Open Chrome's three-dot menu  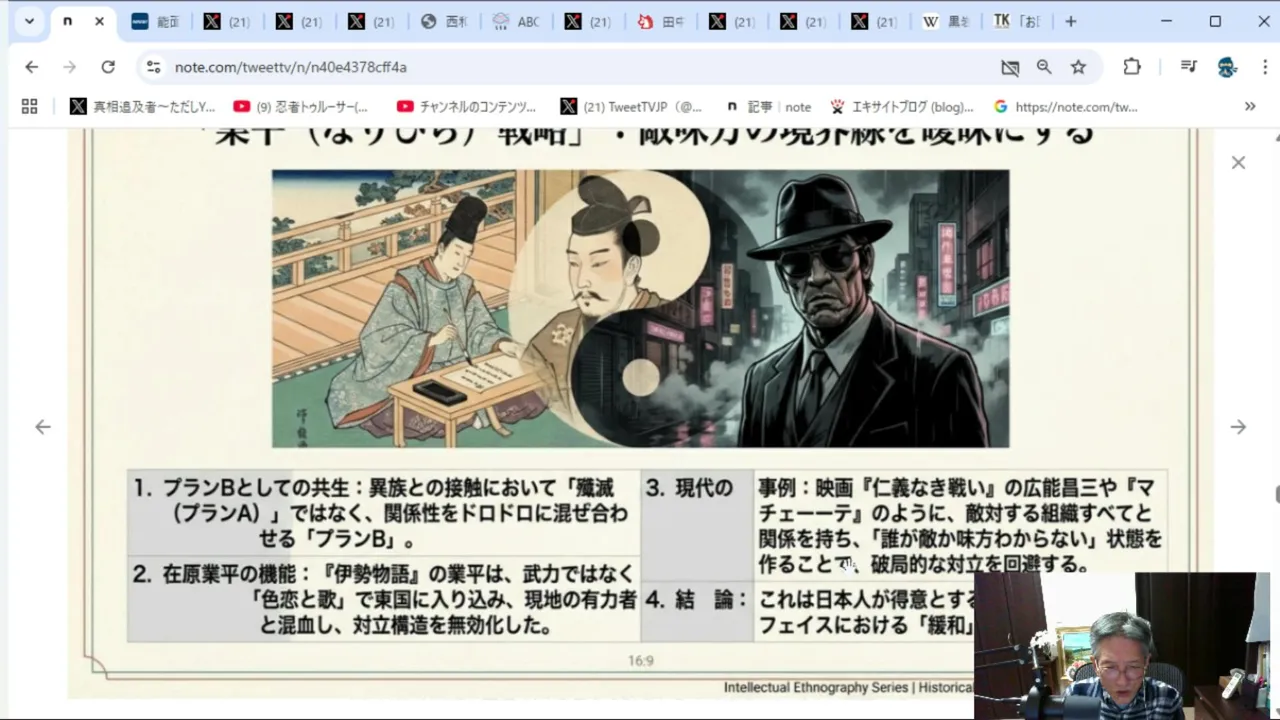pos(1263,67)
